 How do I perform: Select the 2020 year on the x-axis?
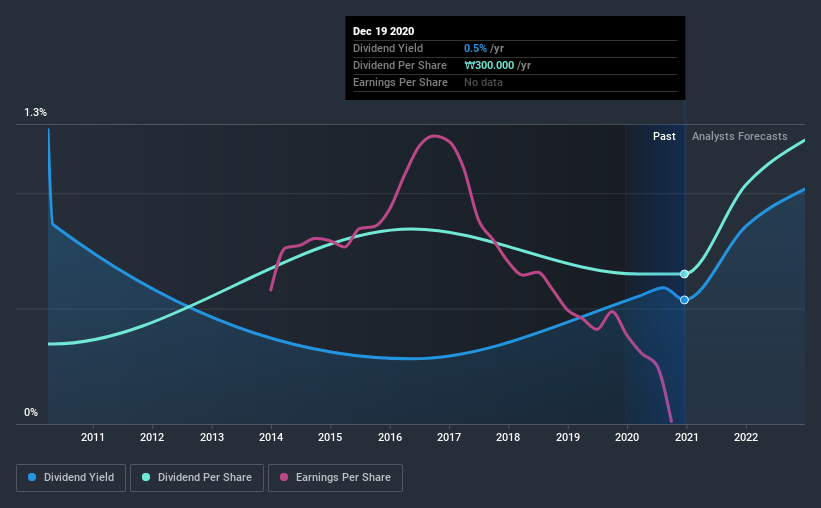click(627, 437)
